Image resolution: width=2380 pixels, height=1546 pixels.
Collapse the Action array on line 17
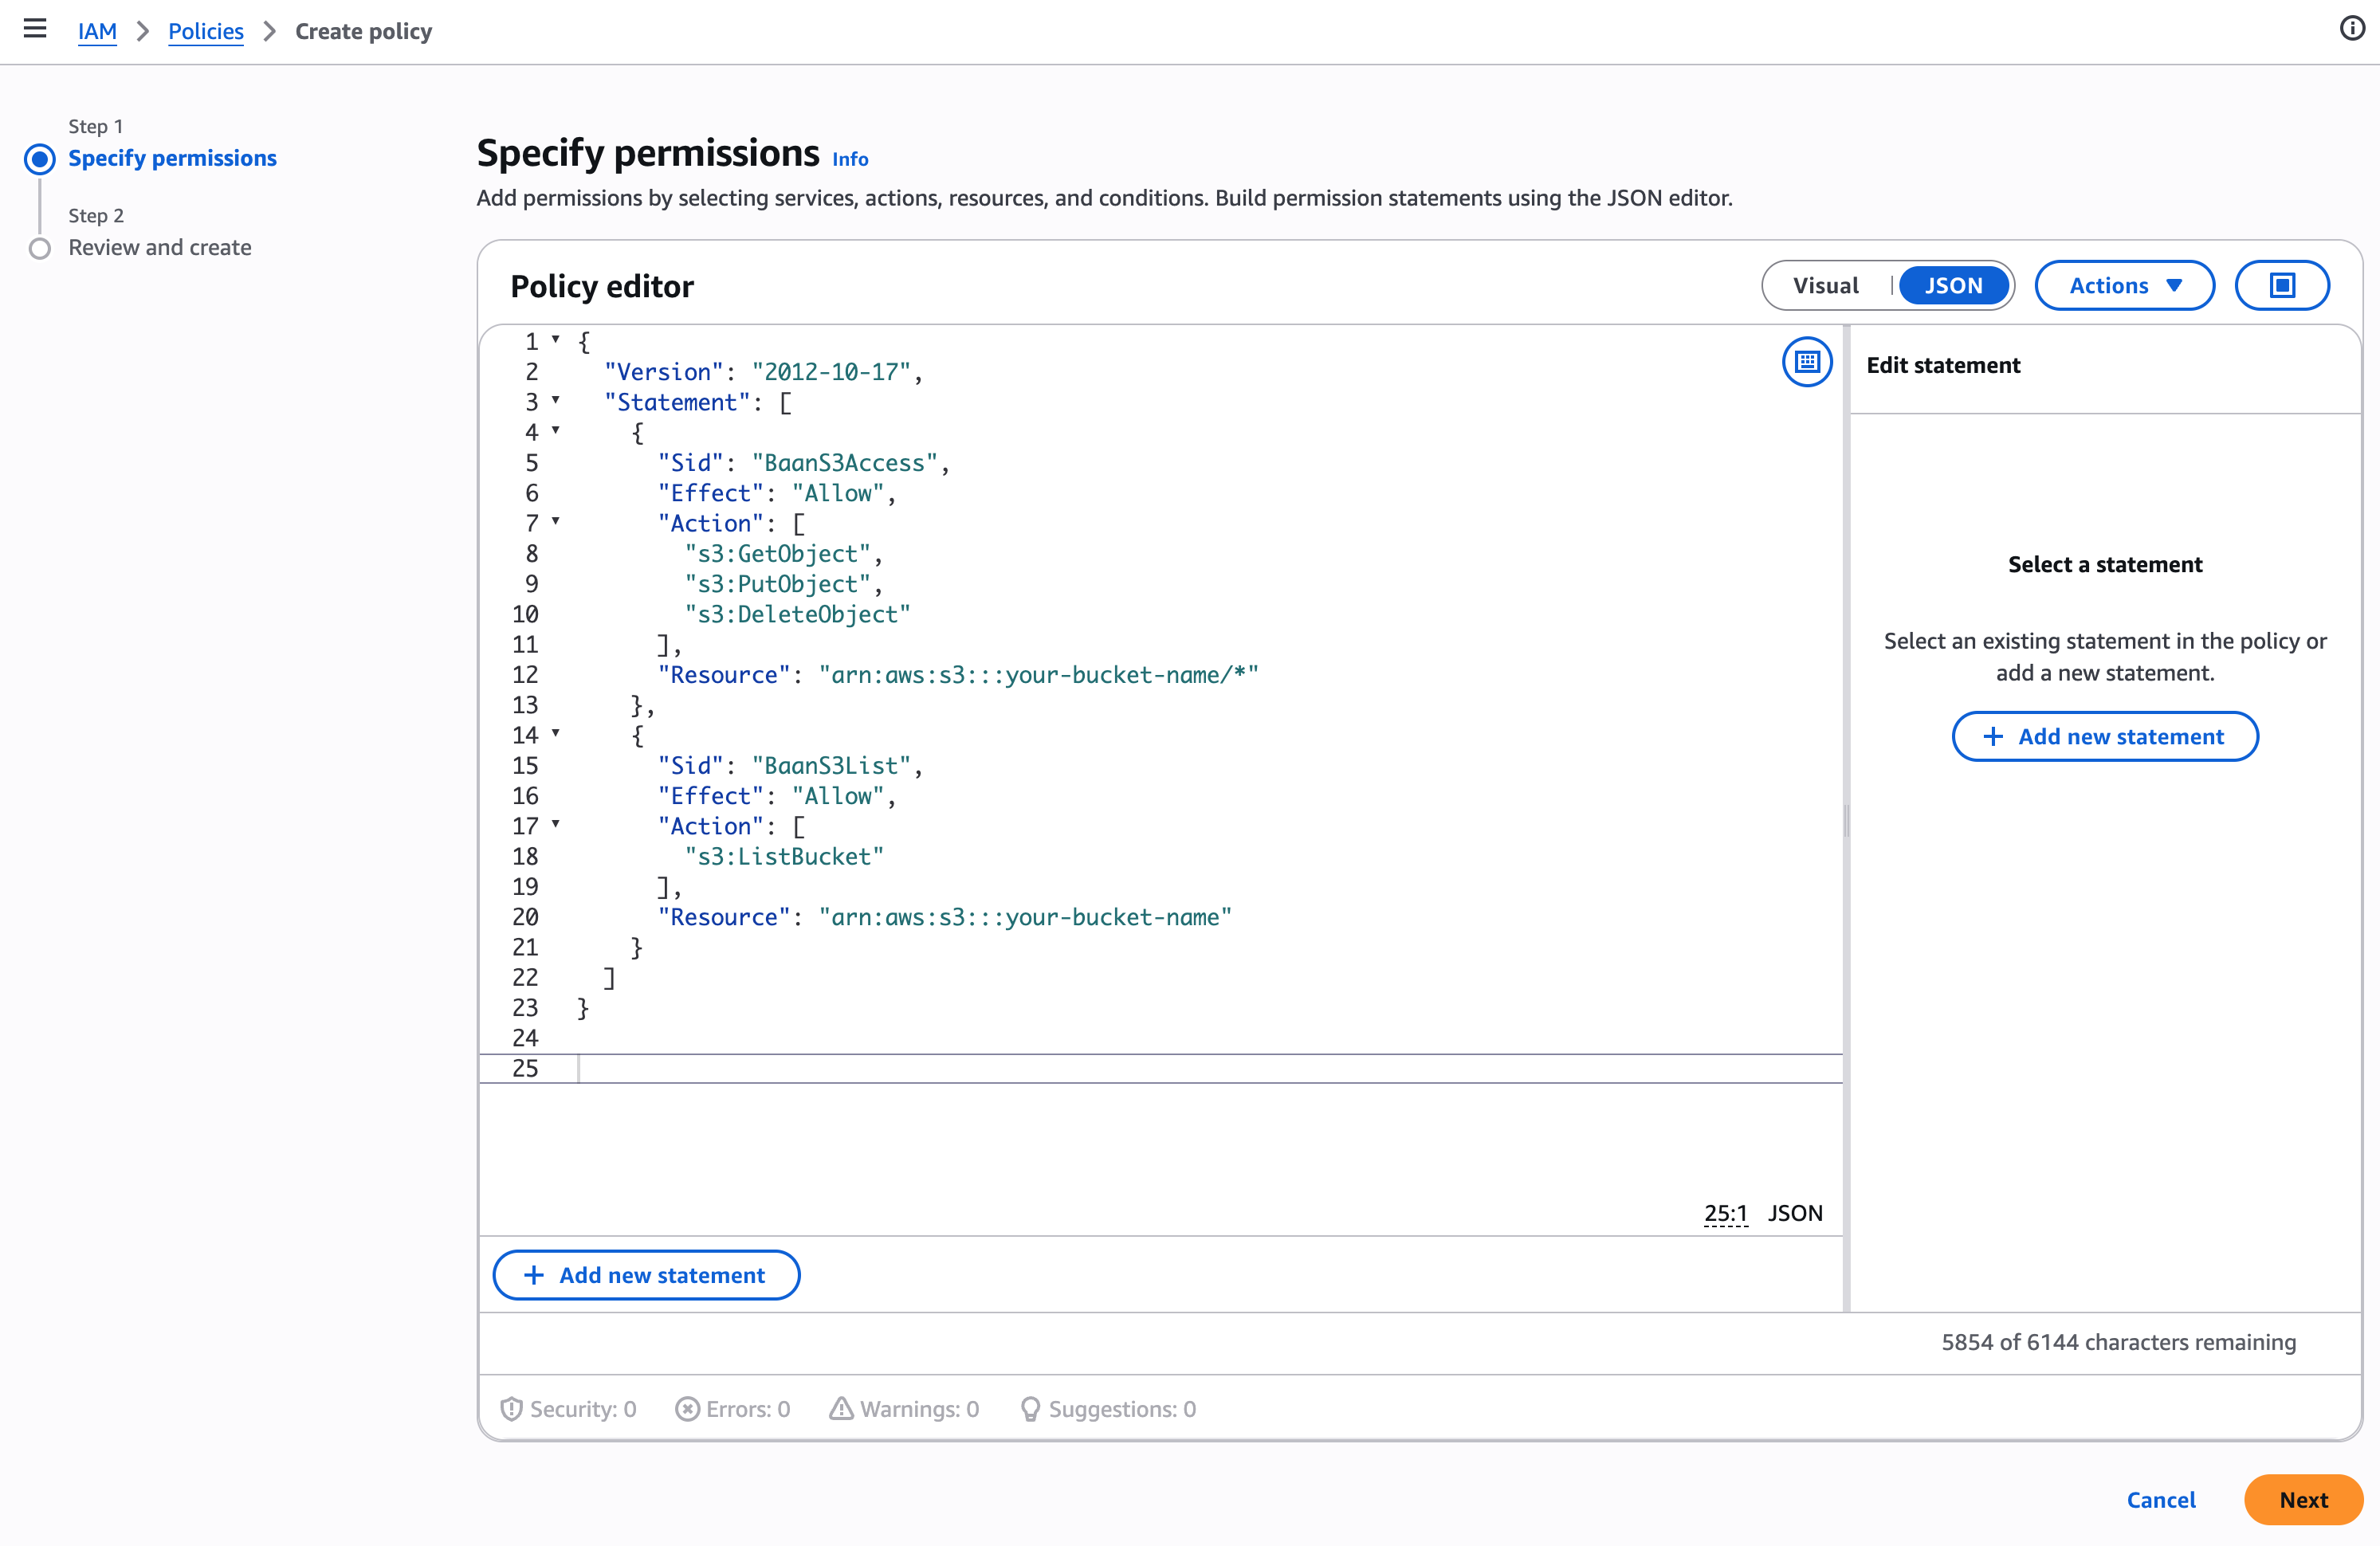[556, 824]
